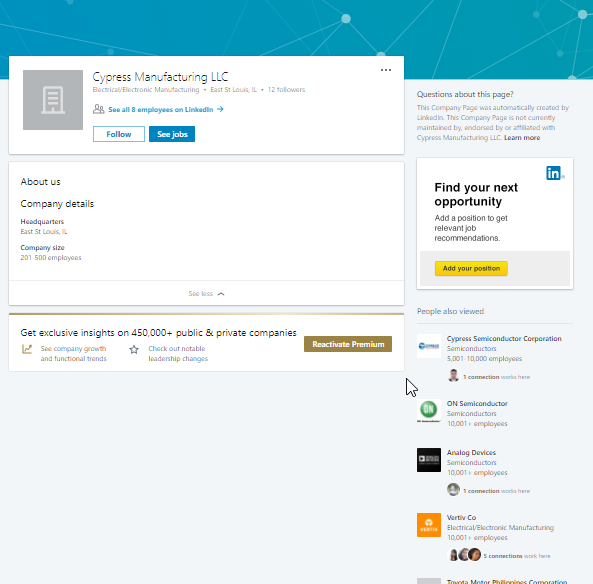Click the star icon for leadership changes

134,349
